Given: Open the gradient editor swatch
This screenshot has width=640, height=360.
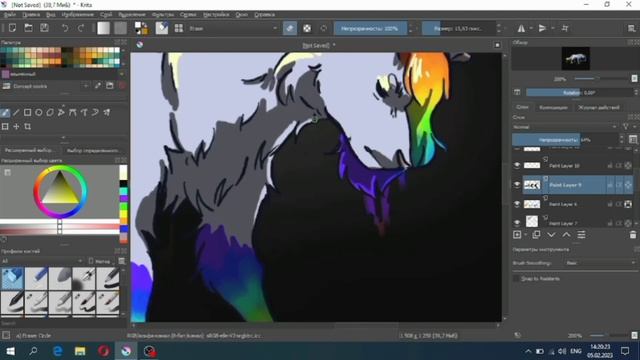Looking at the screenshot, I should click(104, 28).
